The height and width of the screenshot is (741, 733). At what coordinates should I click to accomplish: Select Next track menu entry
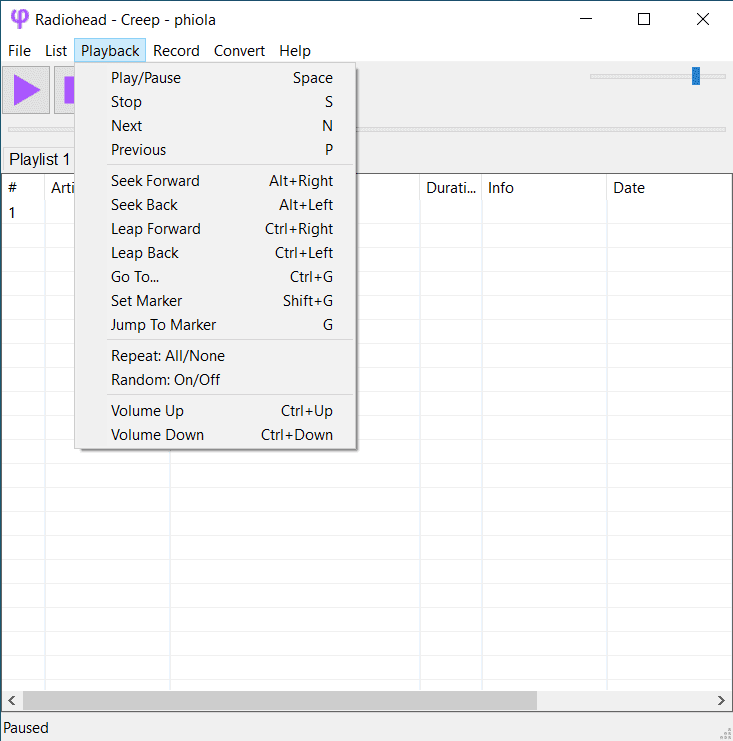(x=216, y=126)
